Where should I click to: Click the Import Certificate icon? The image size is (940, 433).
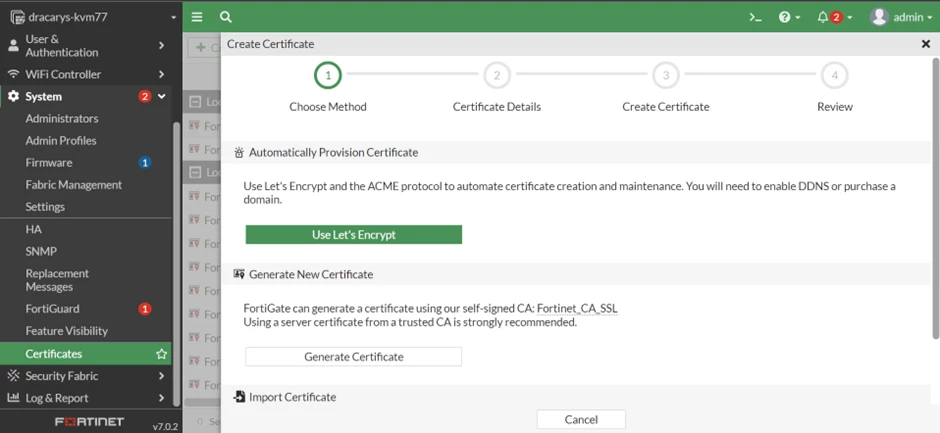point(239,396)
